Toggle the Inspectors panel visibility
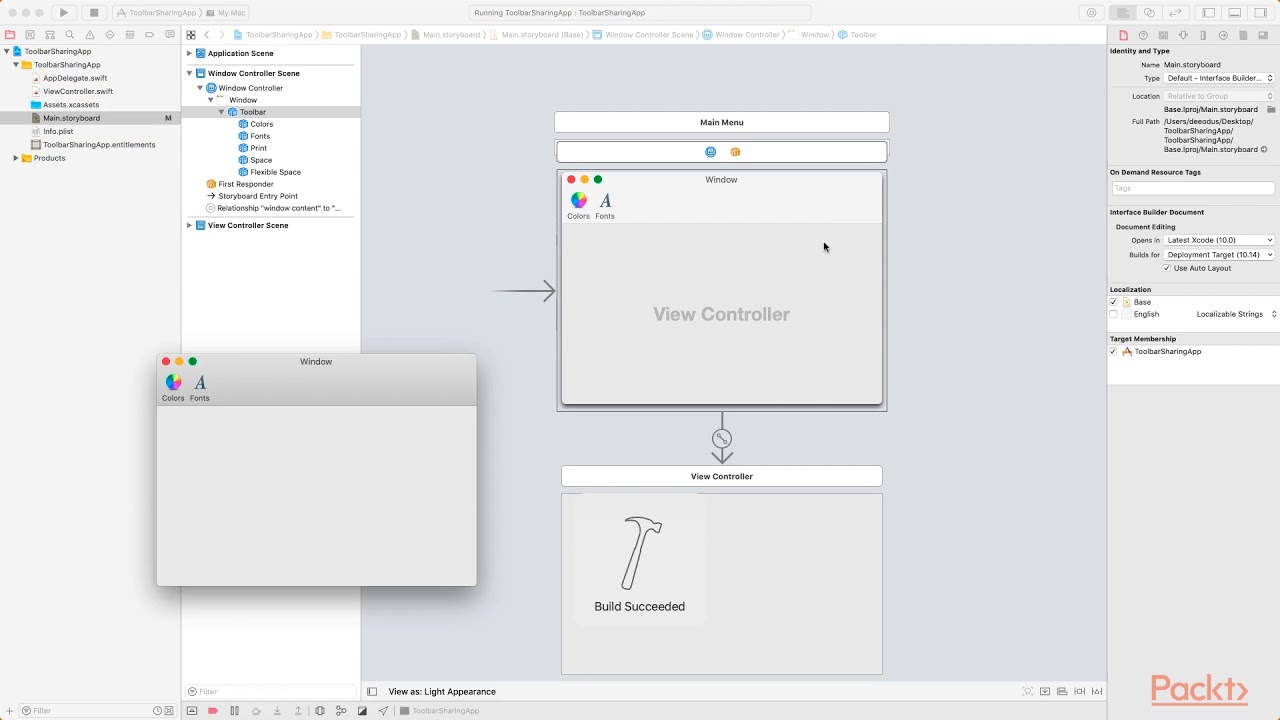Viewport: 1280px width, 720px height. pyautogui.click(x=1260, y=13)
